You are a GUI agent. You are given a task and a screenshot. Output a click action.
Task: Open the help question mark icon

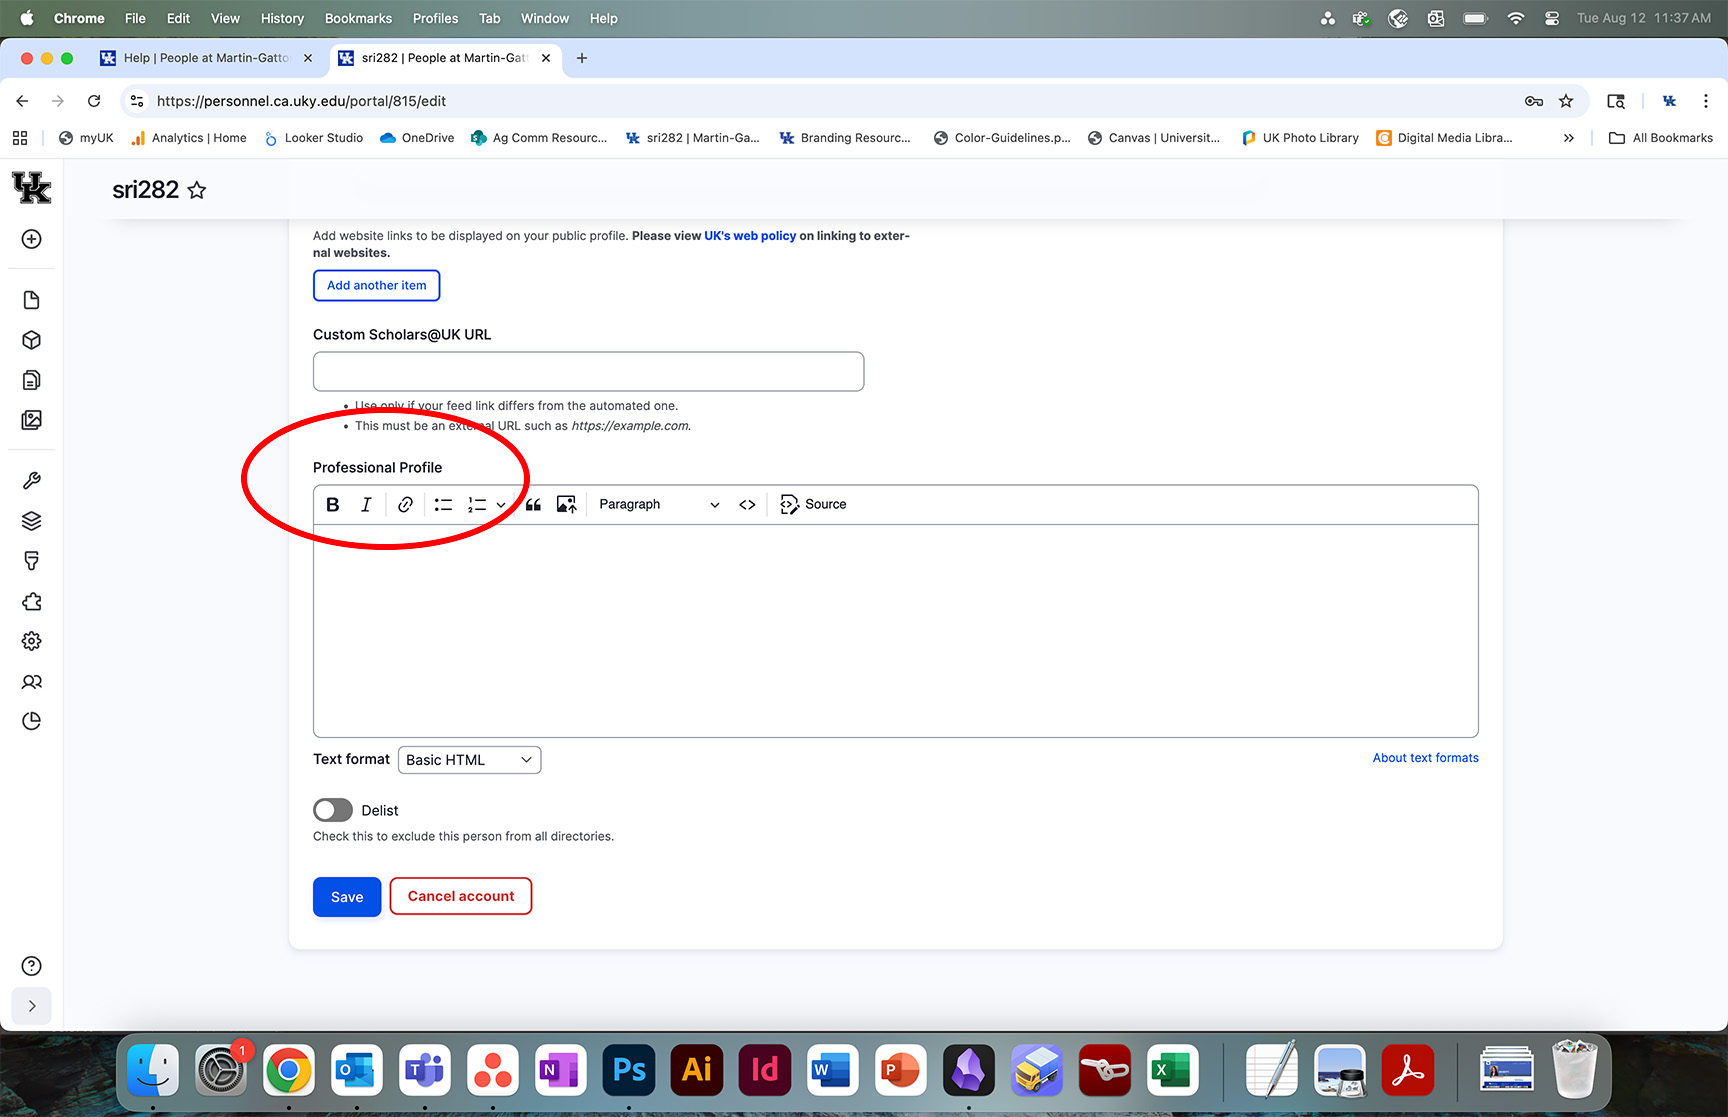click(x=32, y=966)
